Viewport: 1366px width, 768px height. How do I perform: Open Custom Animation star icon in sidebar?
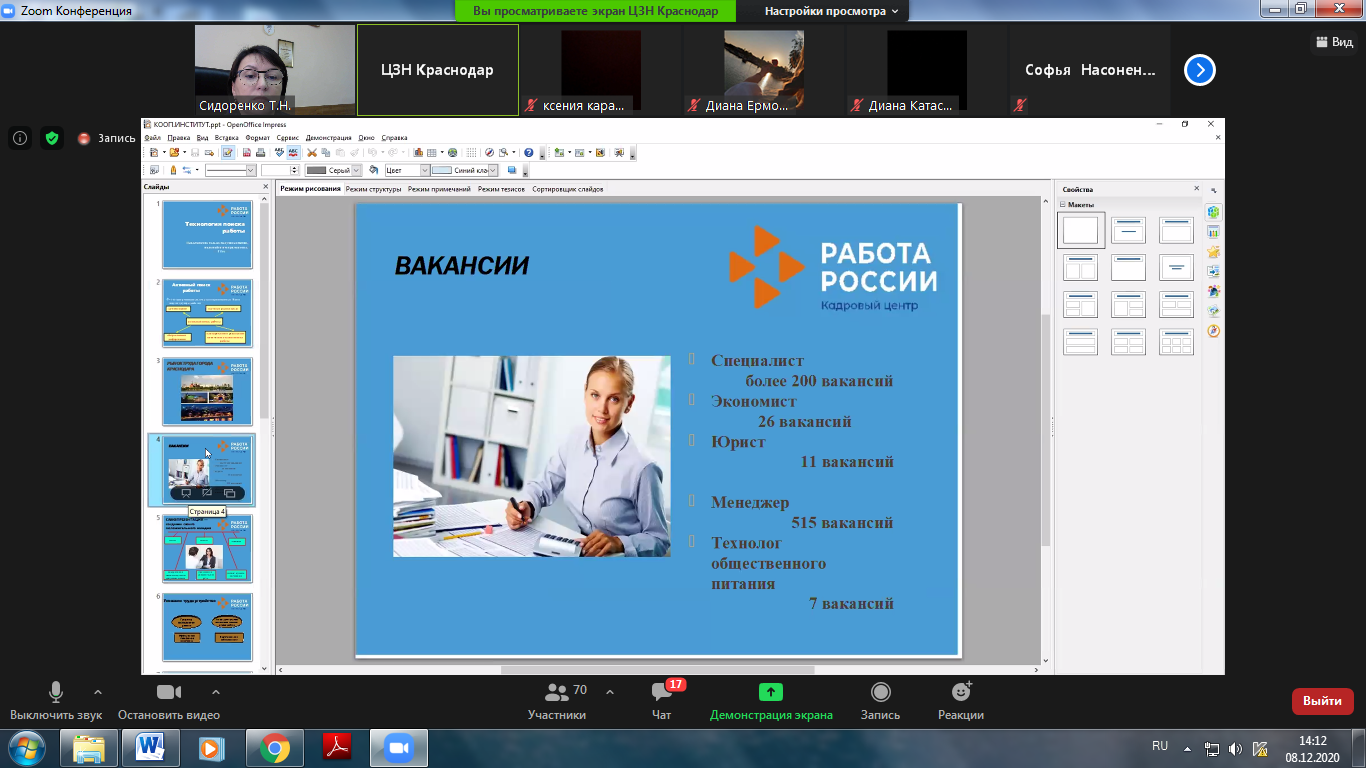point(1214,252)
